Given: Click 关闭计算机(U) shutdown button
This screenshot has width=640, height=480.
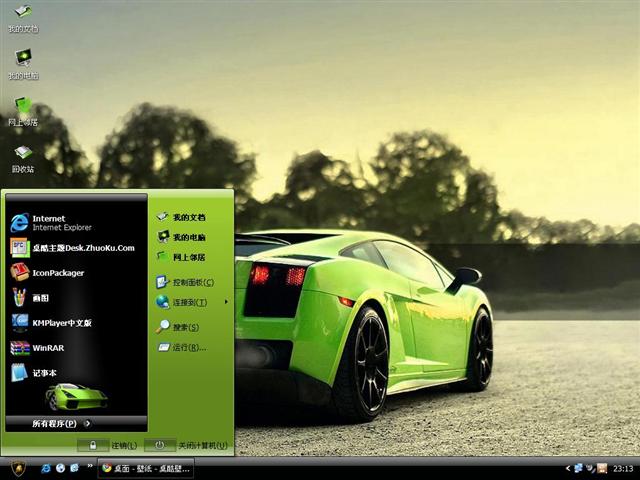Looking at the screenshot, I should [x=186, y=445].
